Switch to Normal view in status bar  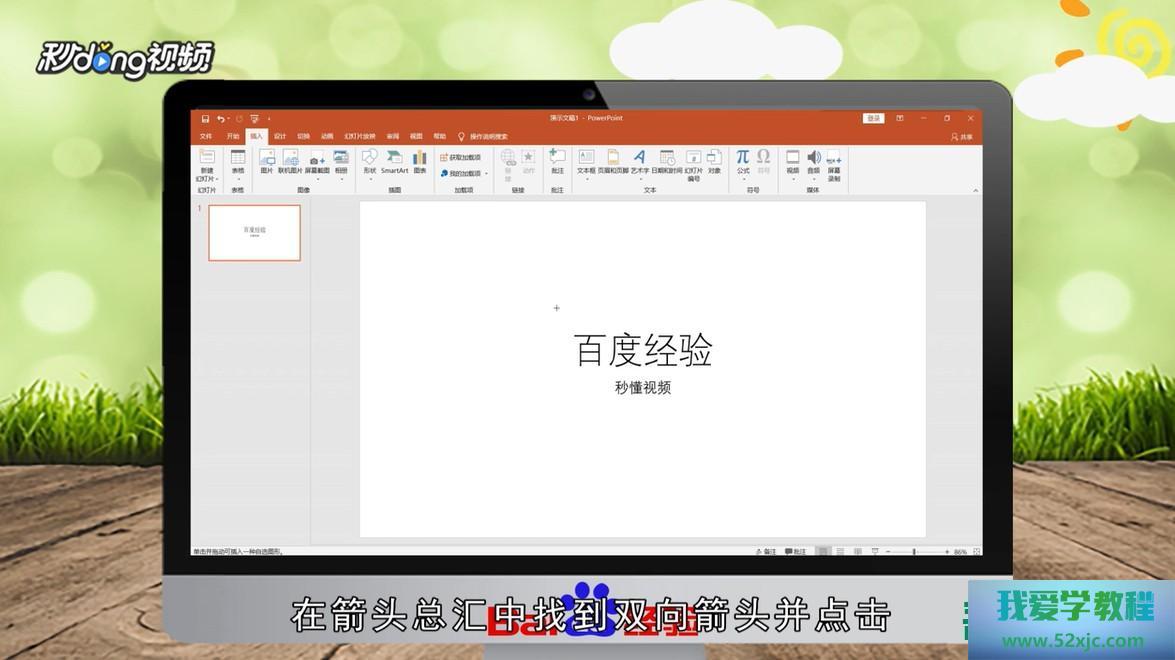click(x=823, y=552)
